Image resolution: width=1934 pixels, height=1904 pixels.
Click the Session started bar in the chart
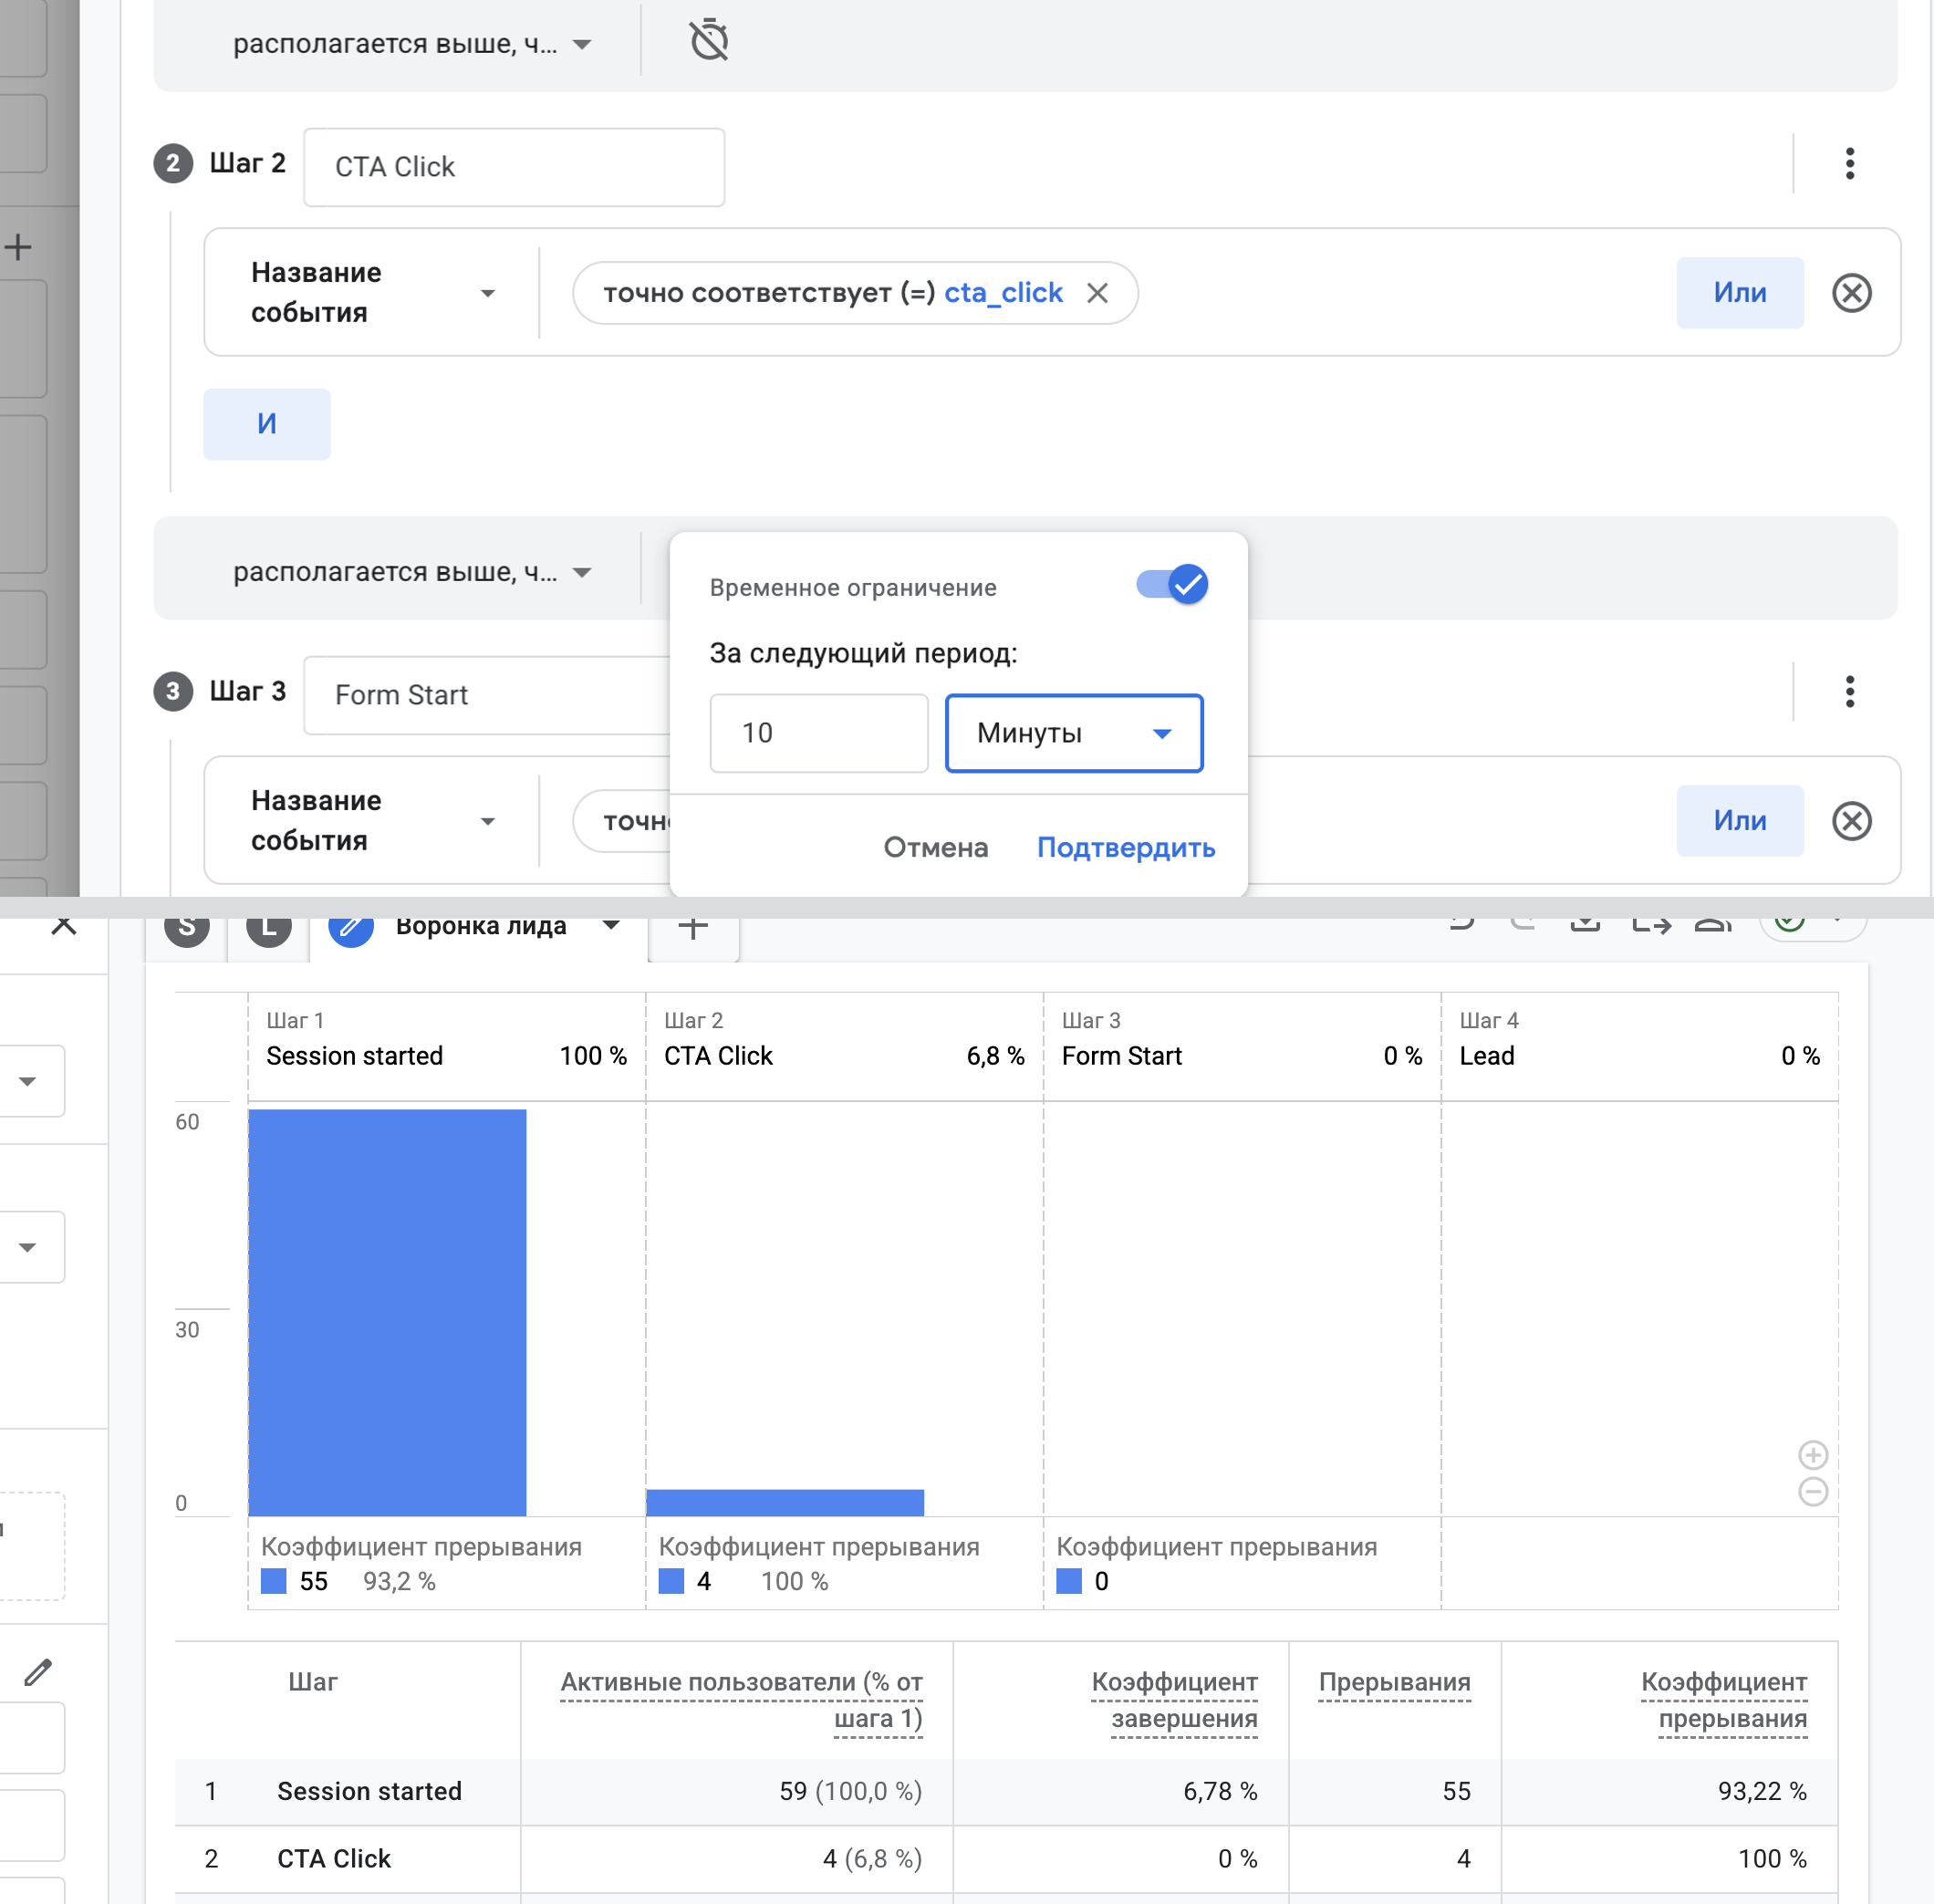(387, 1312)
